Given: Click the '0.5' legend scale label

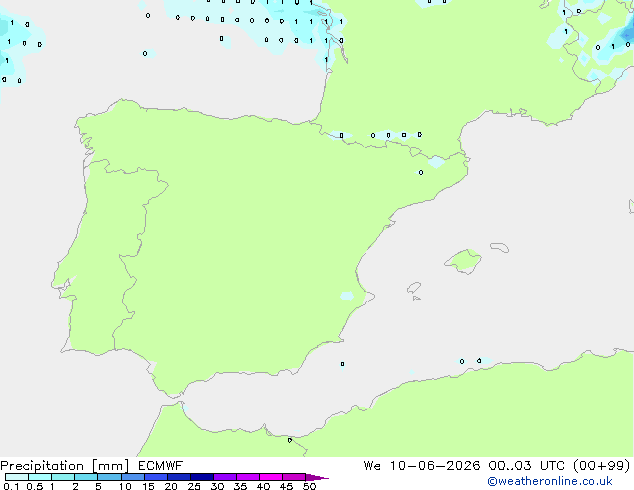Looking at the screenshot, I should pyautogui.click(x=35, y=486).
